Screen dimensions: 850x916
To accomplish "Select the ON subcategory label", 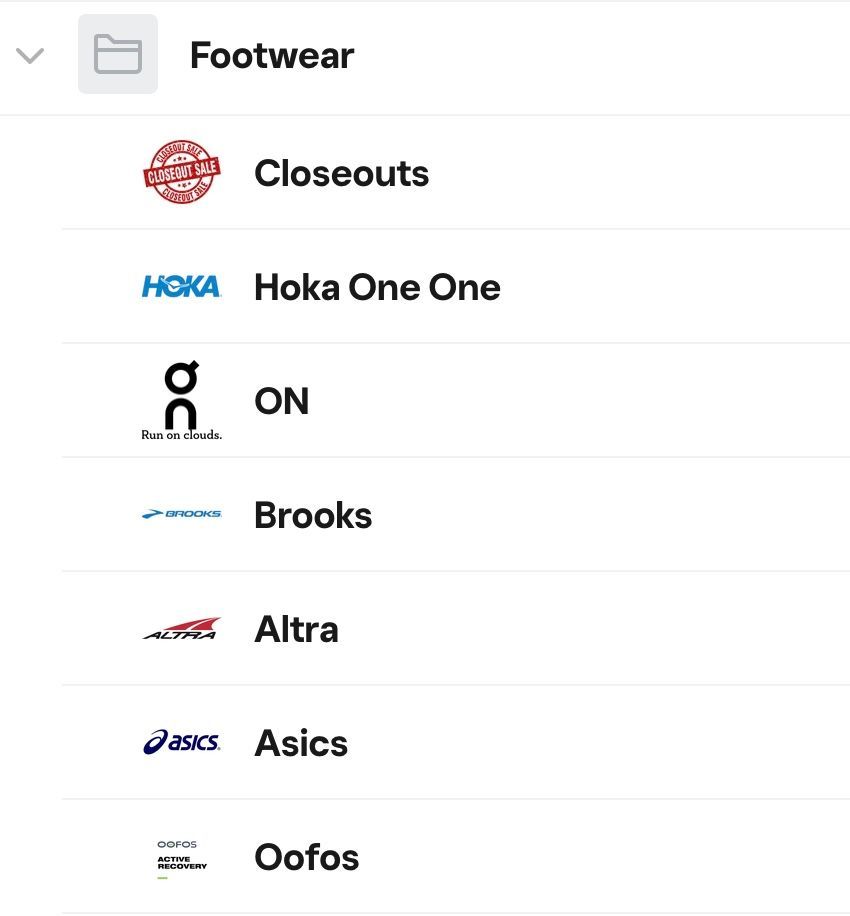I will pyautogui.click(x=281, y=402).
